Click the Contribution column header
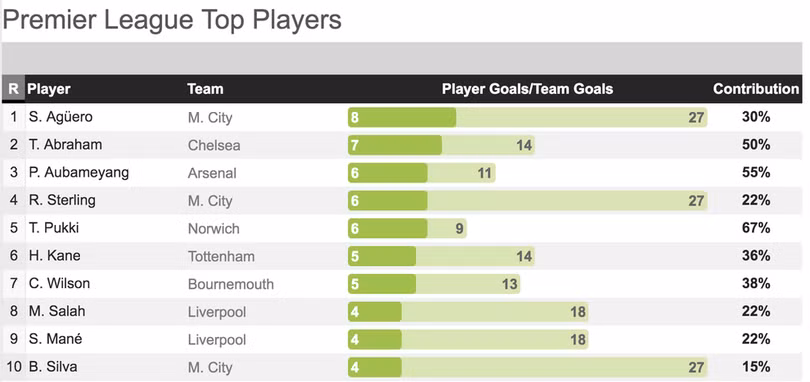This screenshot has width=810, height=382. pyautogui.click(x=756, y=89)
